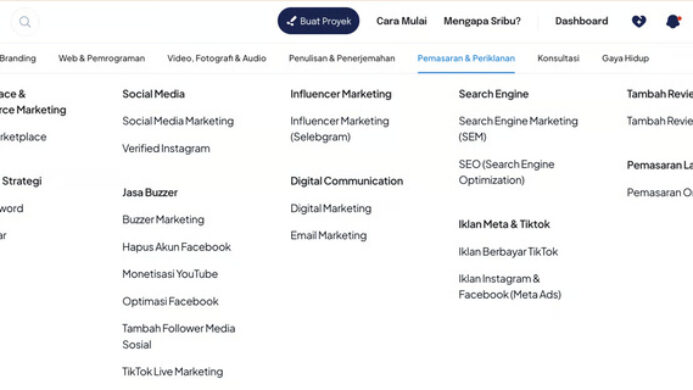Open Mengapa Sribu? page
This screenshot has height=390, width=693.
point(482,21)
